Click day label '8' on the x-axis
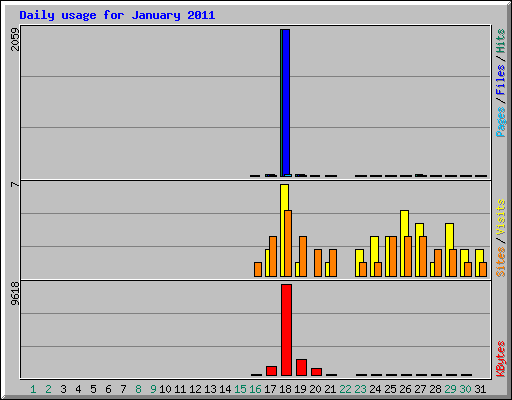 (138, 389)
